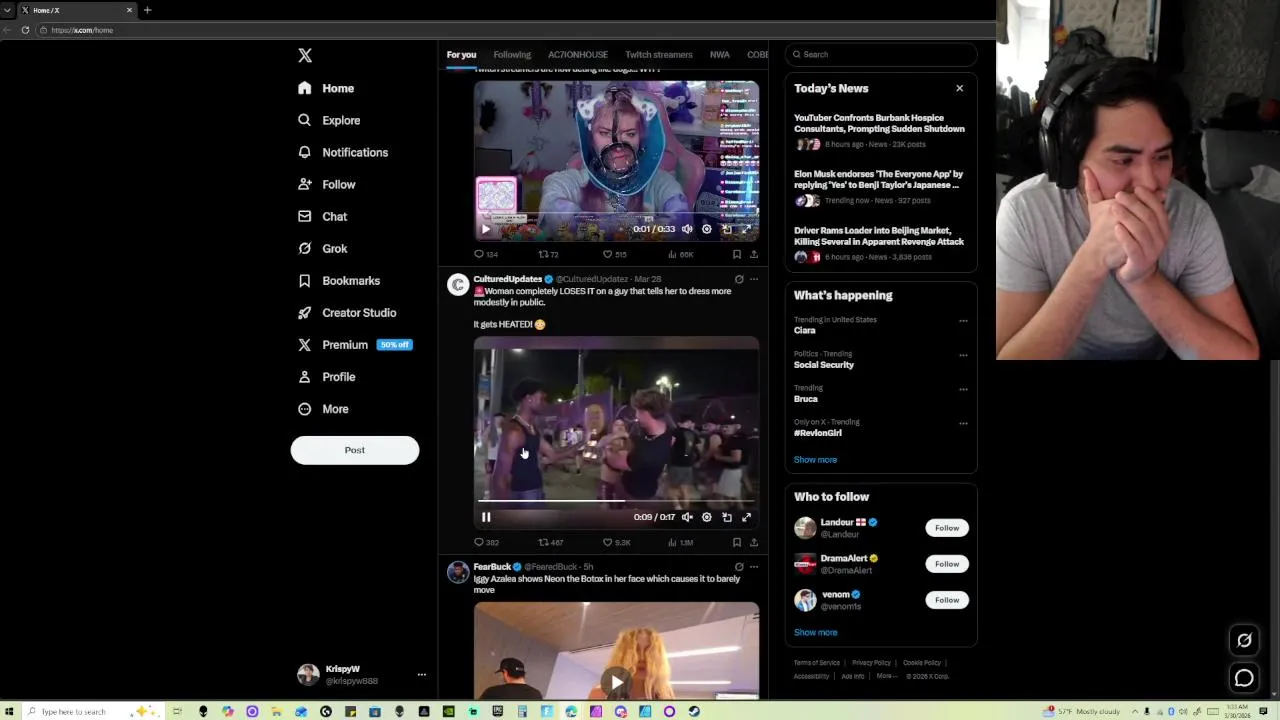
Task: Open the Home page
Action: click(x=326, y=88)
